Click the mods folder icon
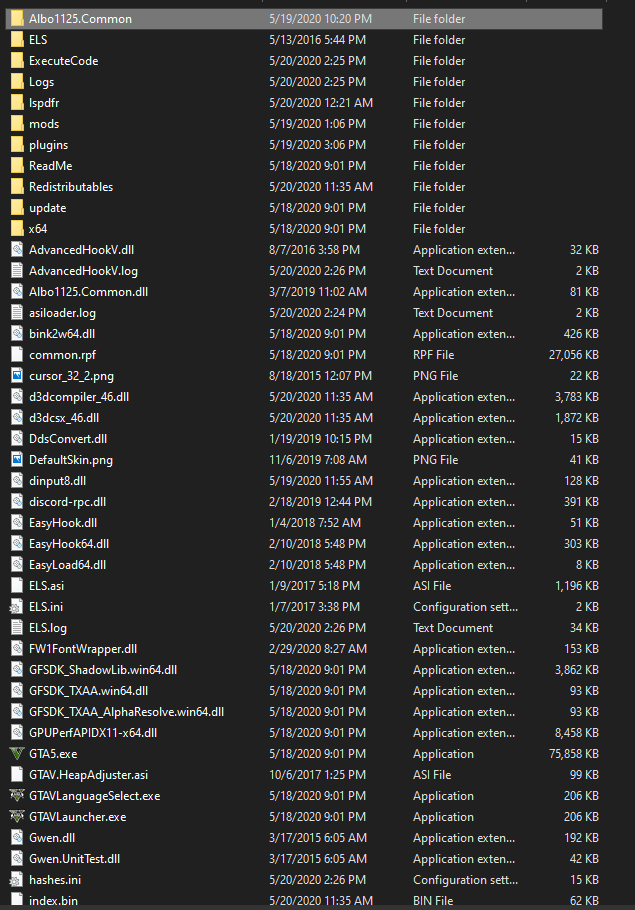This screenshot has height=910, width=635. (17, 124)
